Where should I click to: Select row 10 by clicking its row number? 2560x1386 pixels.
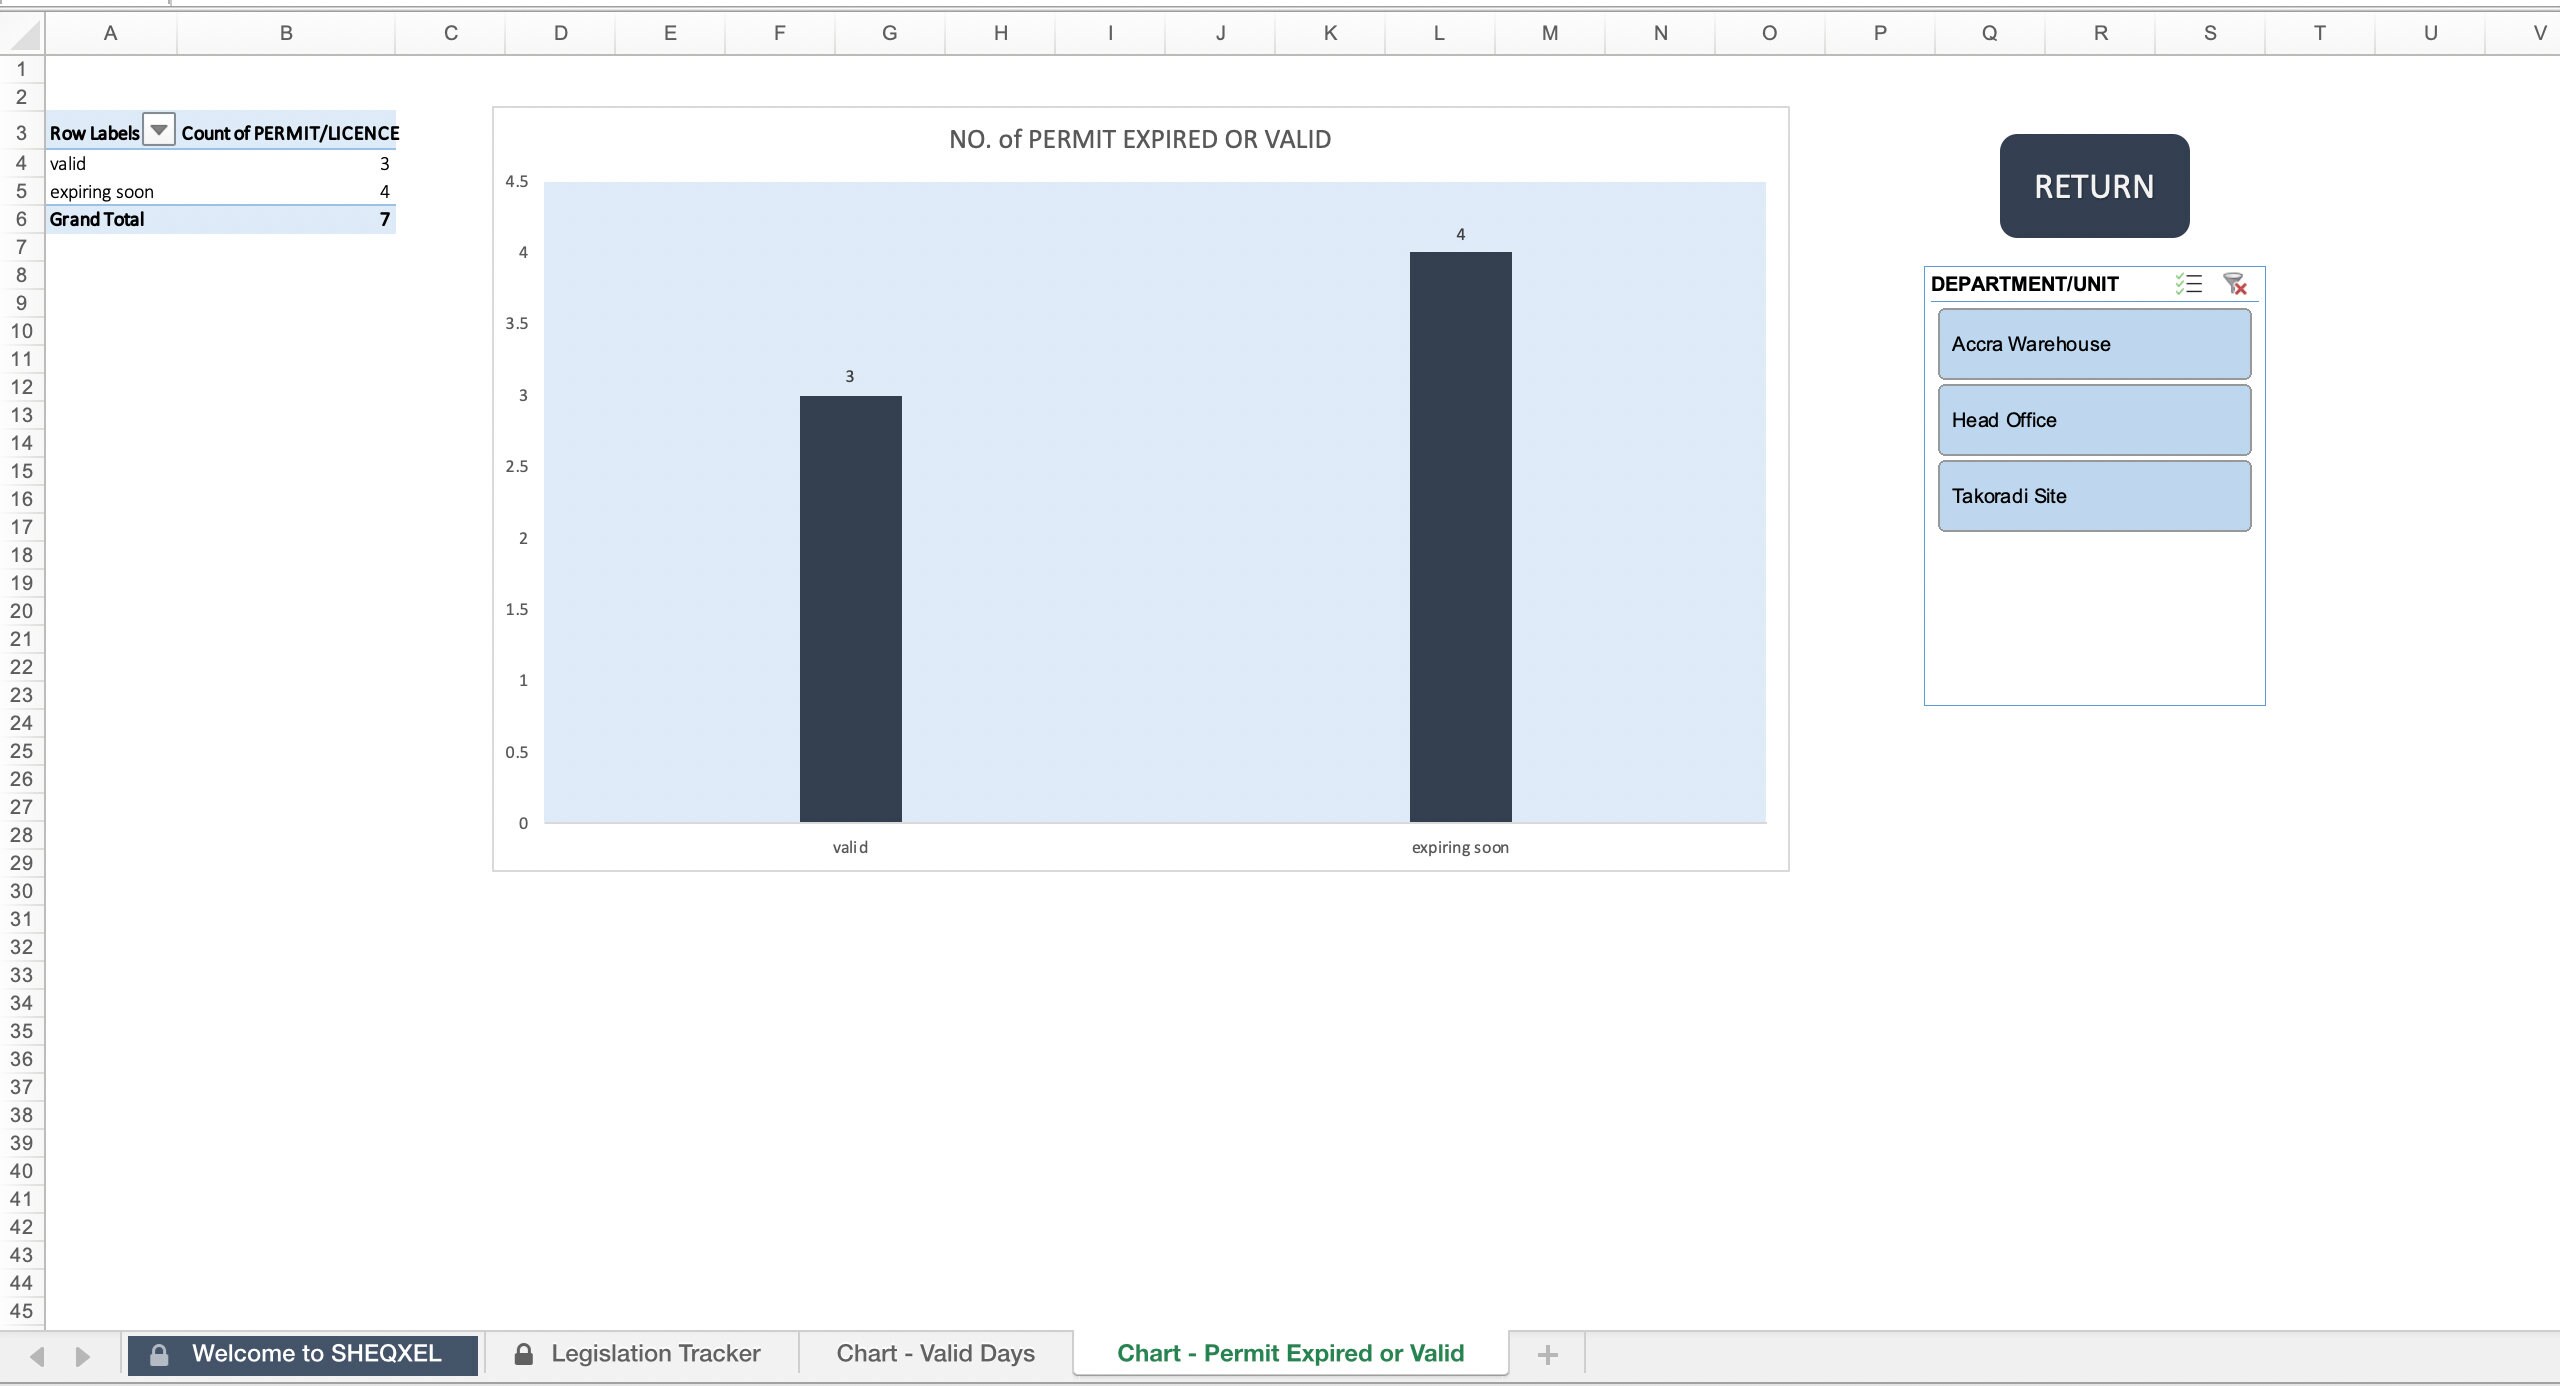(x=22, y=331)
